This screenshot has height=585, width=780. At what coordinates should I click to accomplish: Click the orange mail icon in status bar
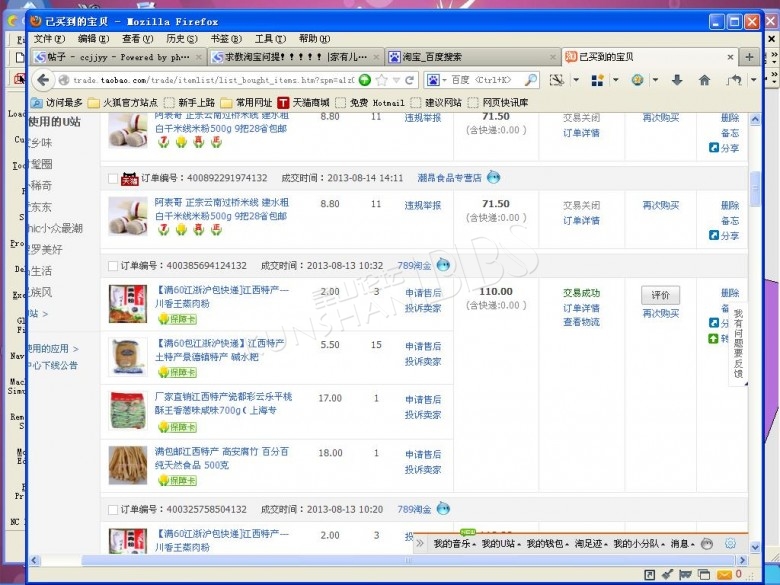click(x=724, y=575)
